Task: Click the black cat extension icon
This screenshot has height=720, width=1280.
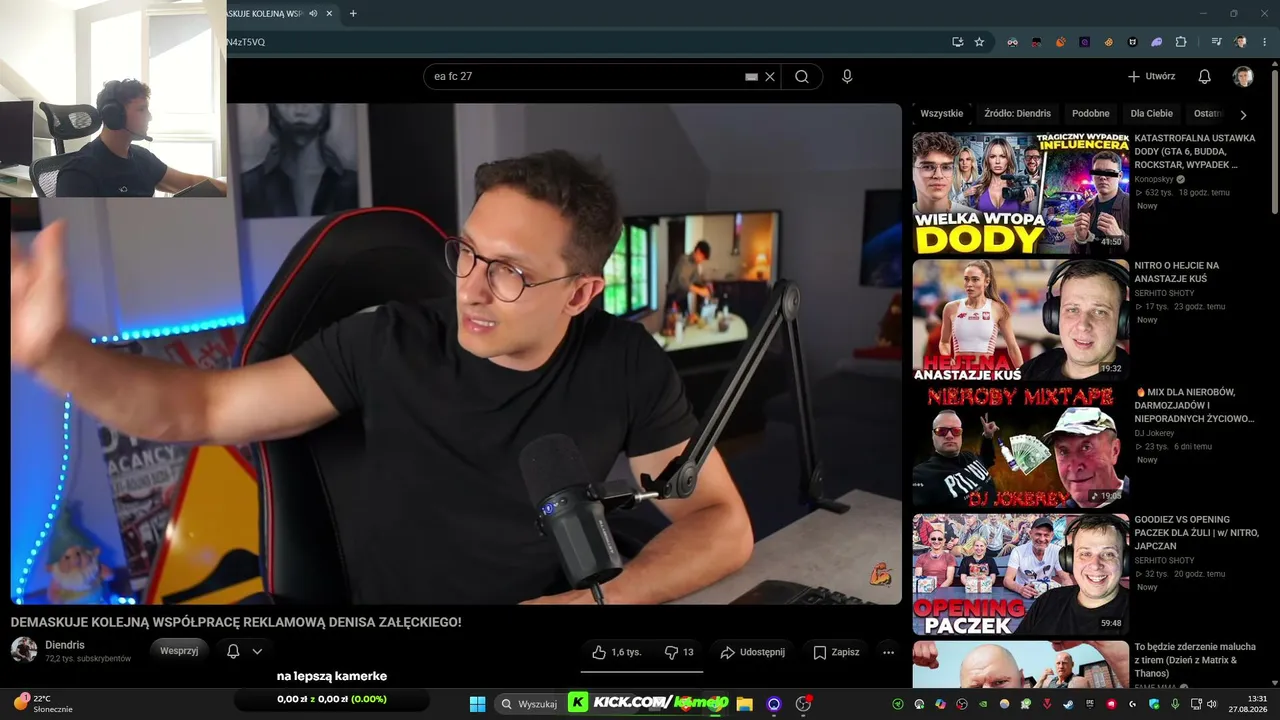Action: [x=1133, y=42]
